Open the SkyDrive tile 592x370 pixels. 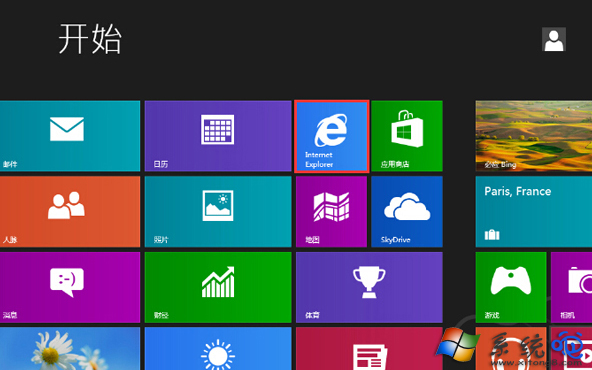407,212
